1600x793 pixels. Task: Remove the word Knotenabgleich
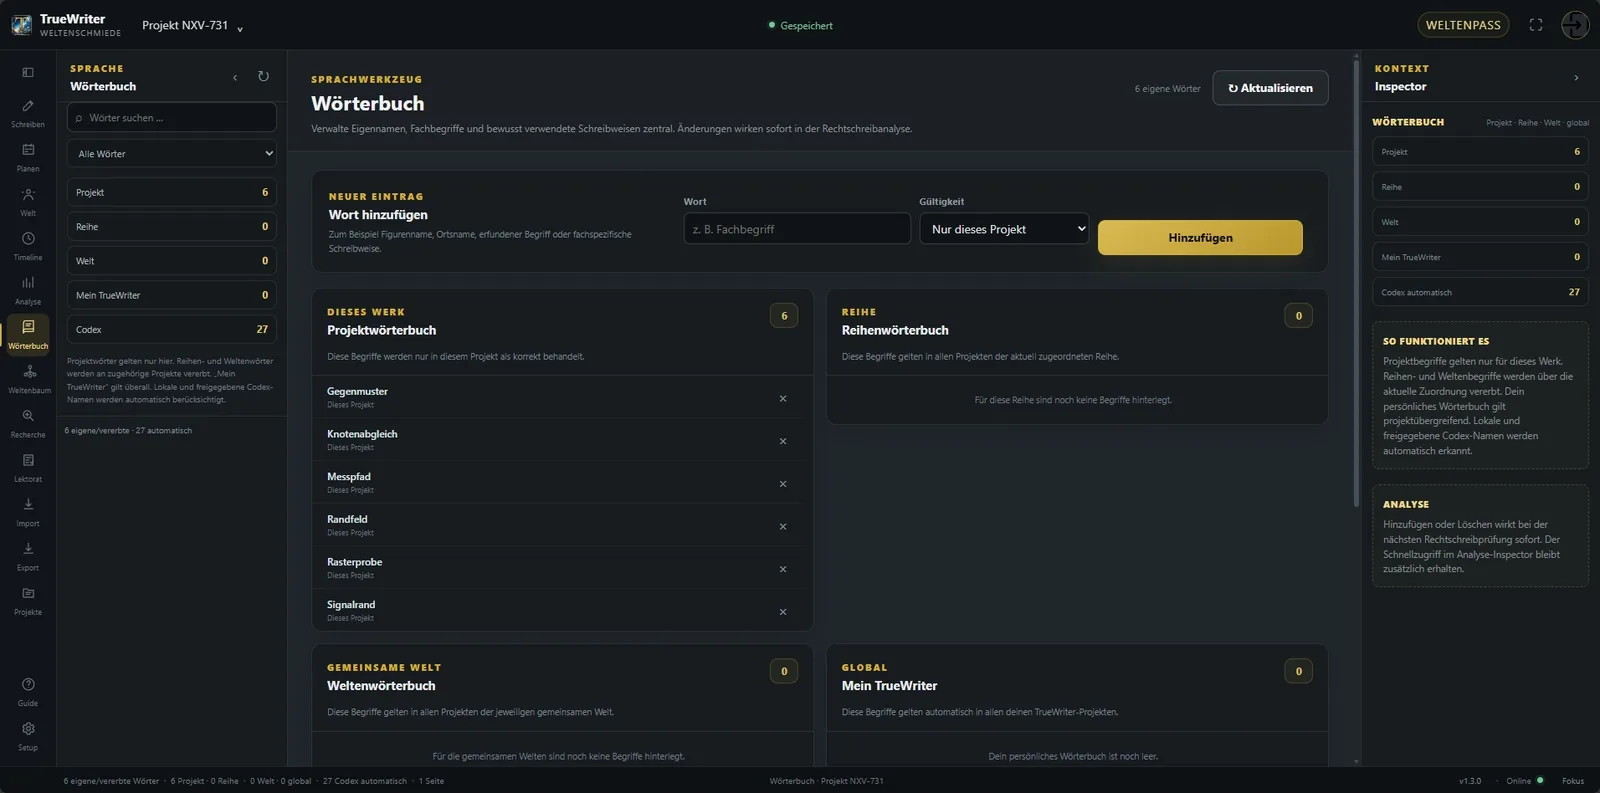[783, 441]
